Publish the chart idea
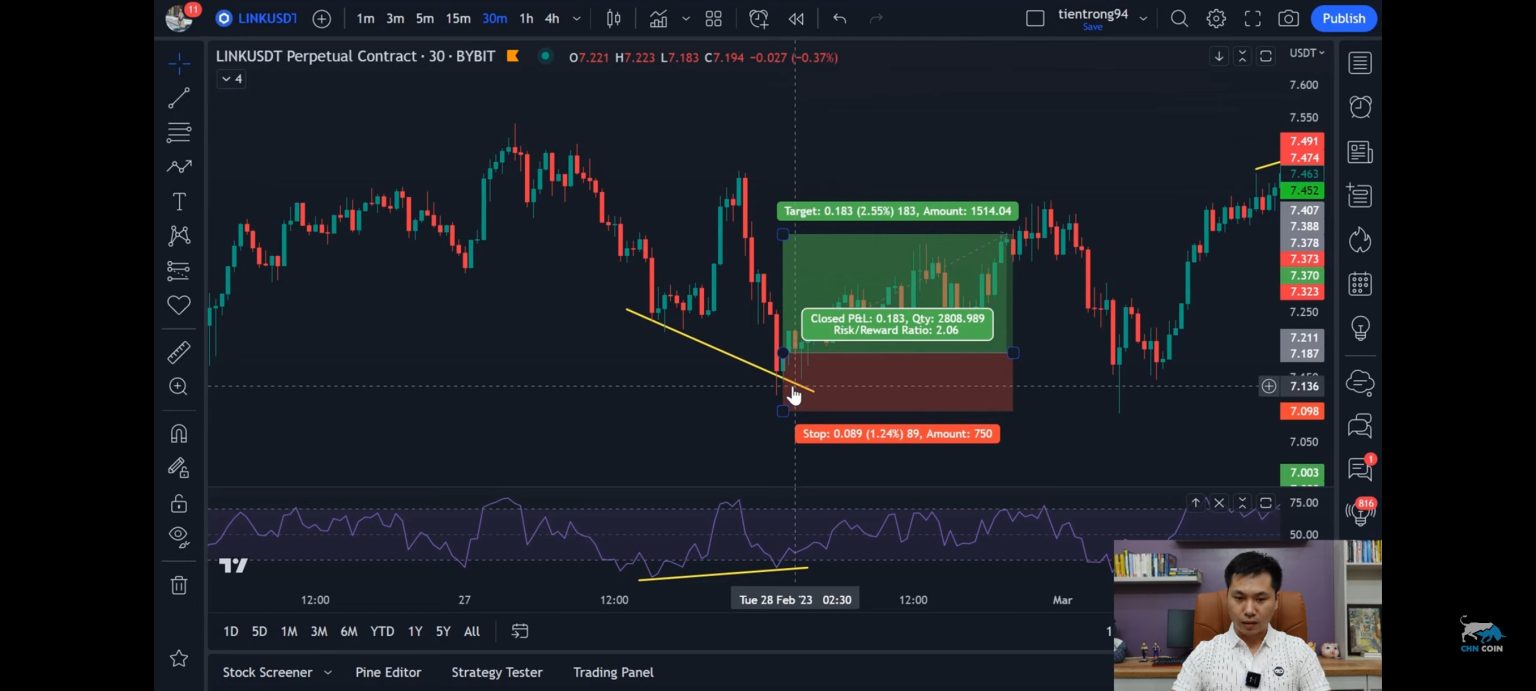Screen dimensions: 1536x691 (x=1344, y=18)
